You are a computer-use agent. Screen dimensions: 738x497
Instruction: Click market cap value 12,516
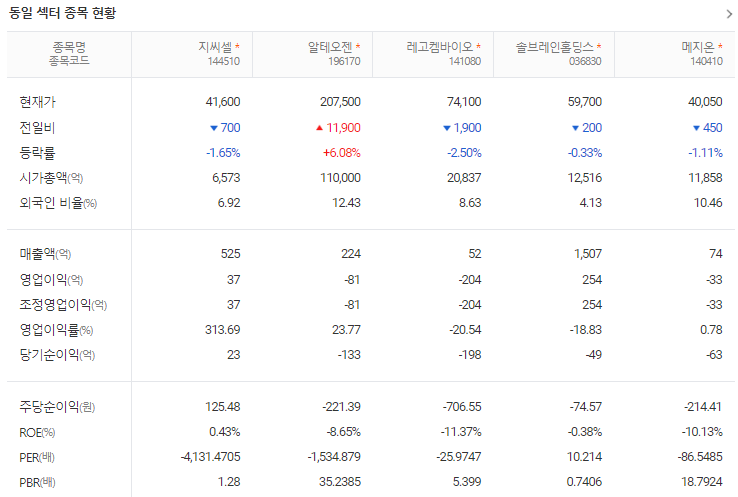585,178
